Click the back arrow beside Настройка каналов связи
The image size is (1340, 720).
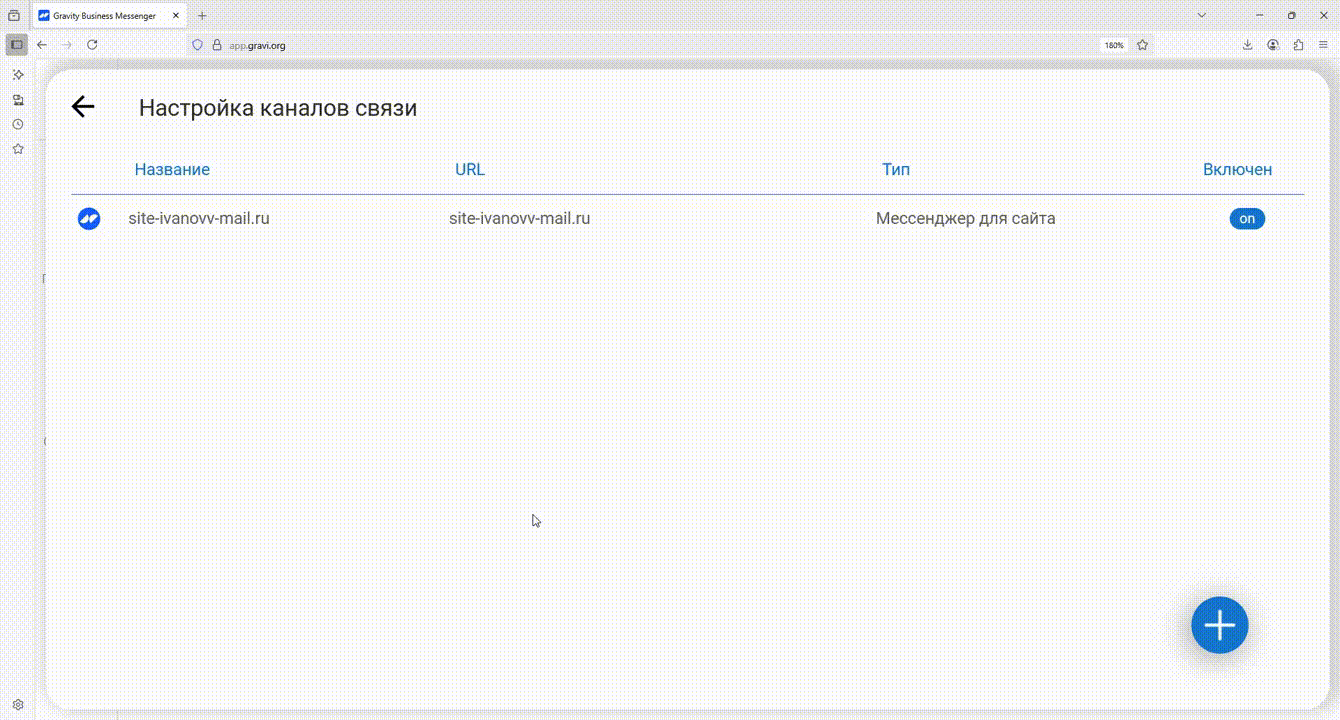coord(83,107)
